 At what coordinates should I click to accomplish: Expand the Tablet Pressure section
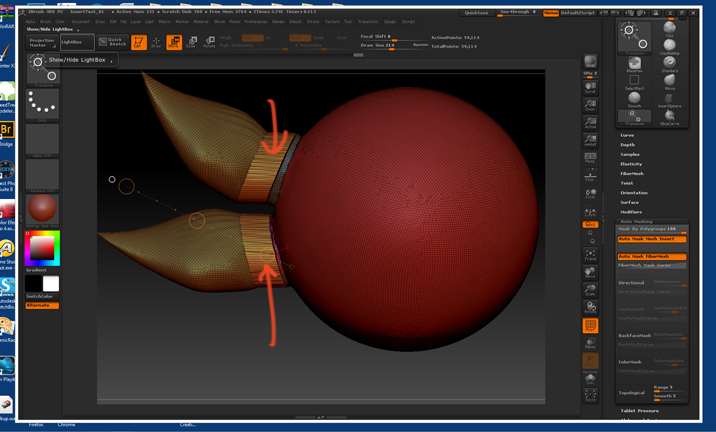point(639,411)
